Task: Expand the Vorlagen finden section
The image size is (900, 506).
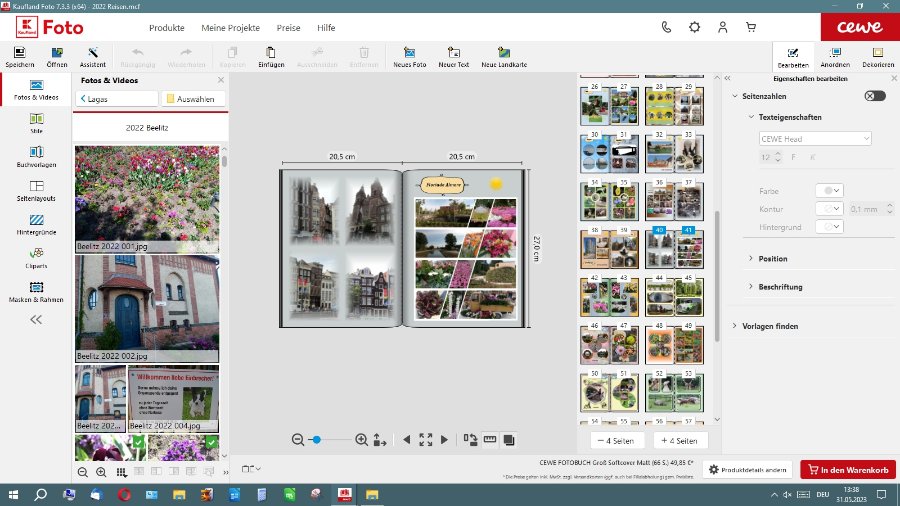Action: tap(770, 326)
